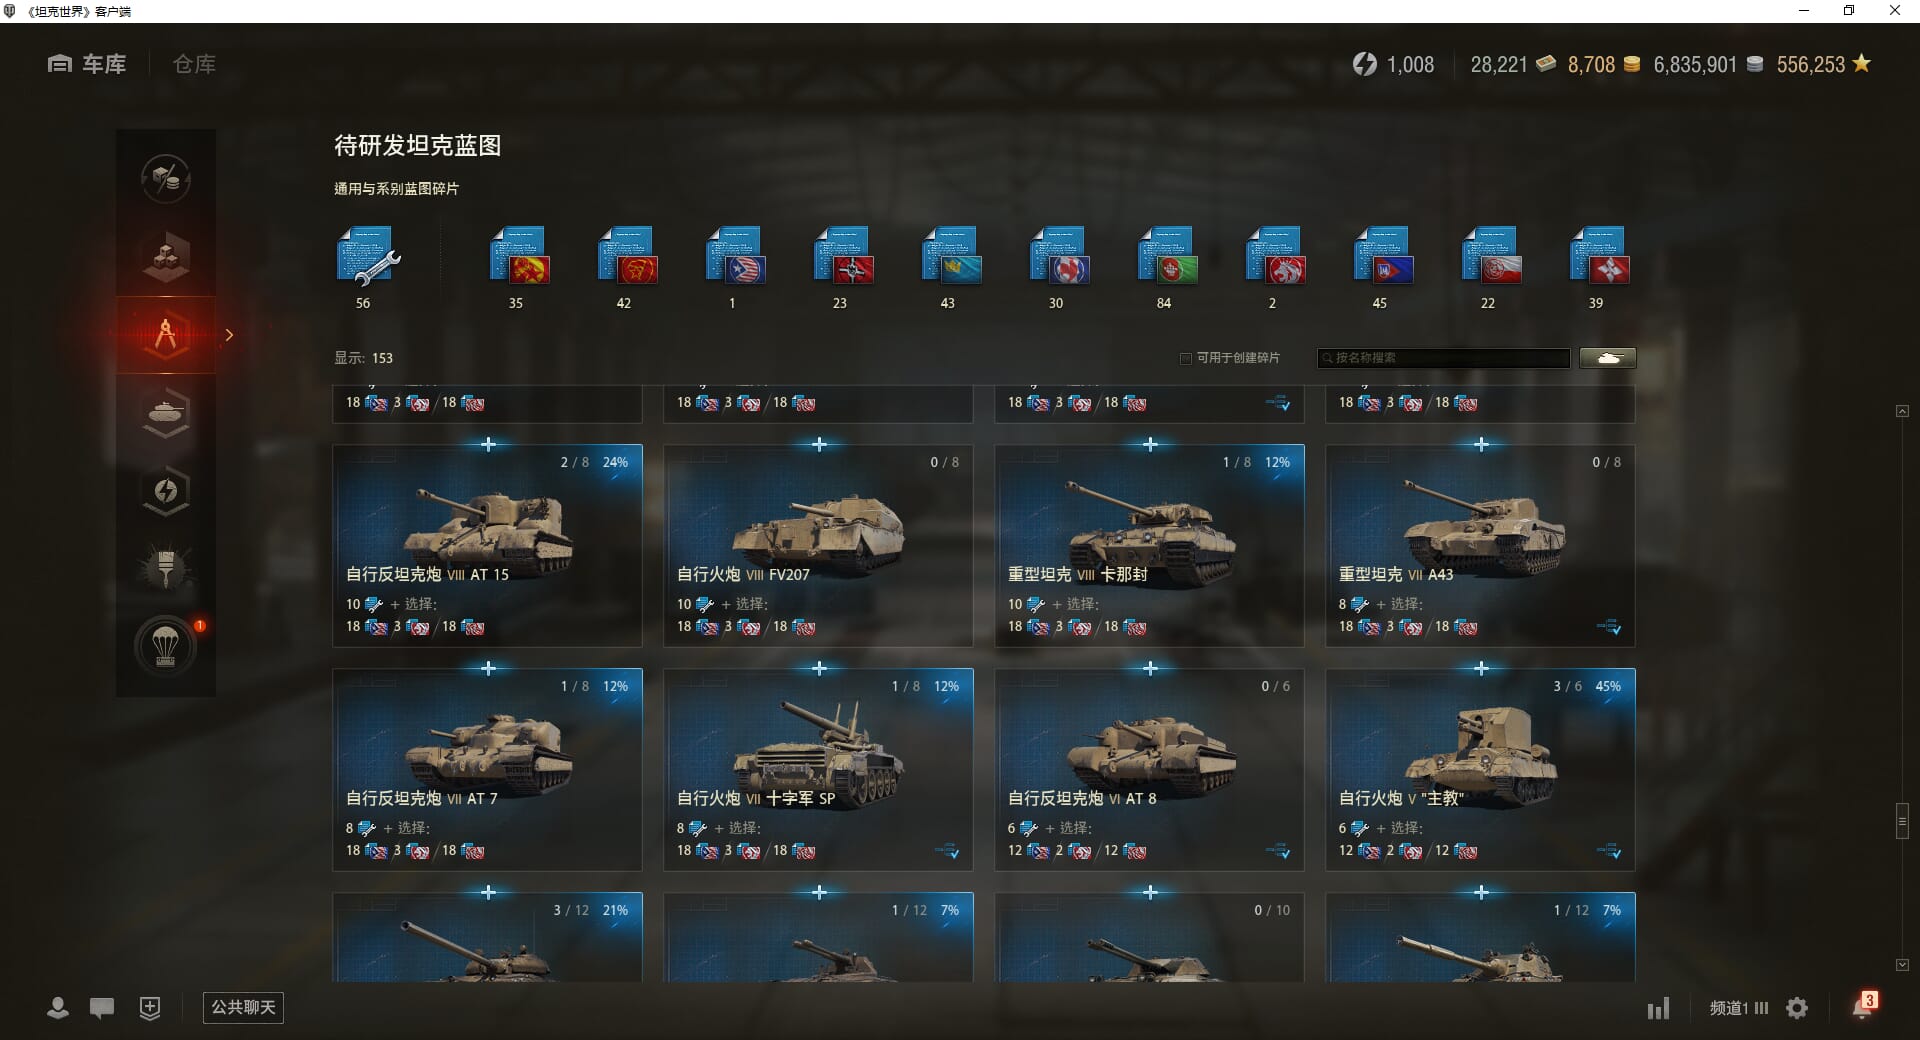
Task: Select the blueprint compass icon in sidebar
Action: [x=166, y=335]
